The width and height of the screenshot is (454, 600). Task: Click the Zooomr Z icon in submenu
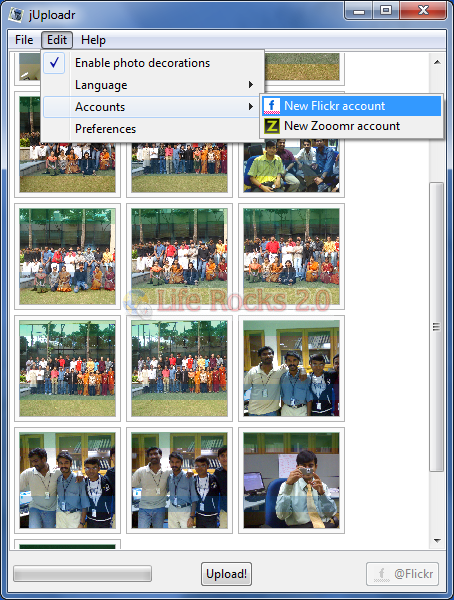[x=271, y=126]
